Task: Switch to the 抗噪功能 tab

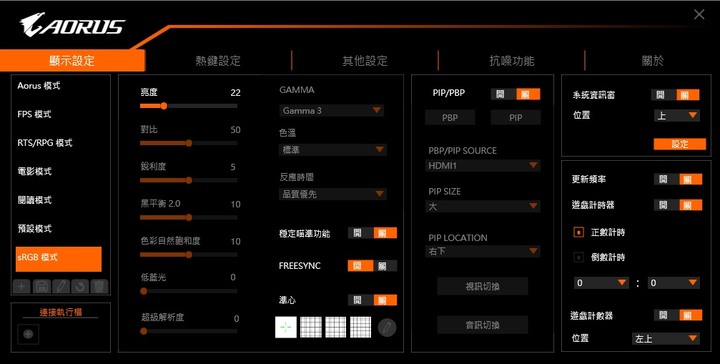Action: click(512, 61)
